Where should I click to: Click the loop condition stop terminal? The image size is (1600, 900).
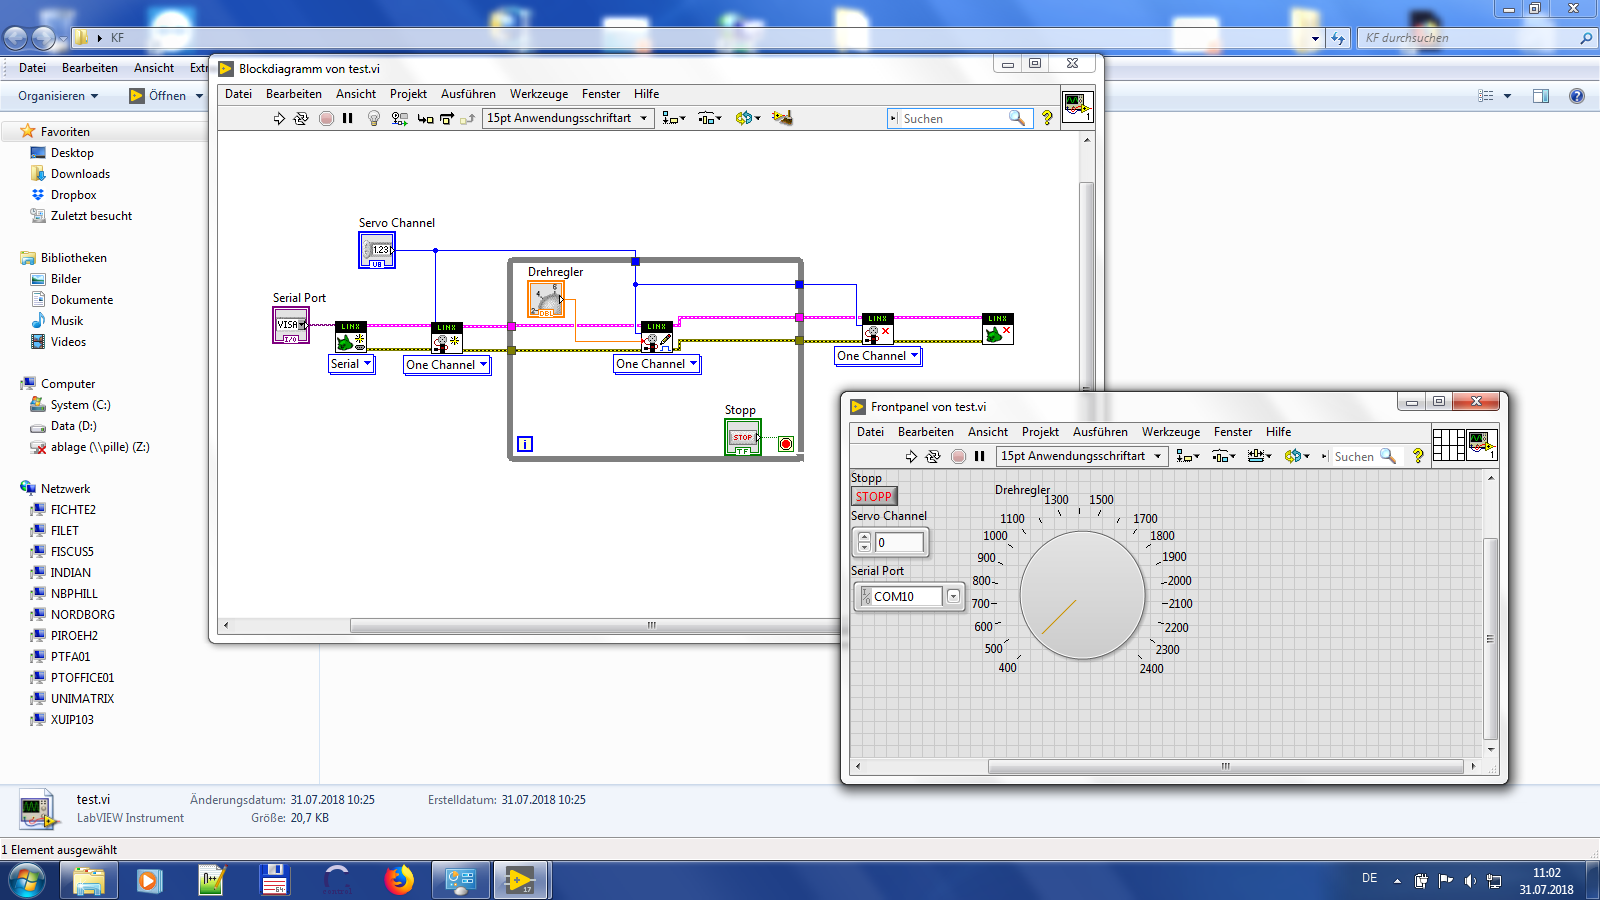[x=786, y=444]
